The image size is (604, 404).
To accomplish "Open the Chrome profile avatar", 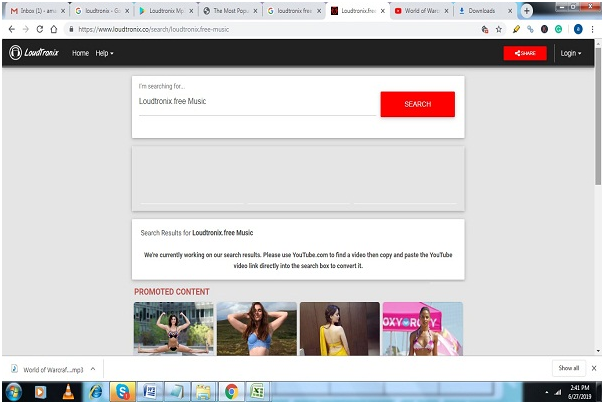I will (x=578, y=29).
